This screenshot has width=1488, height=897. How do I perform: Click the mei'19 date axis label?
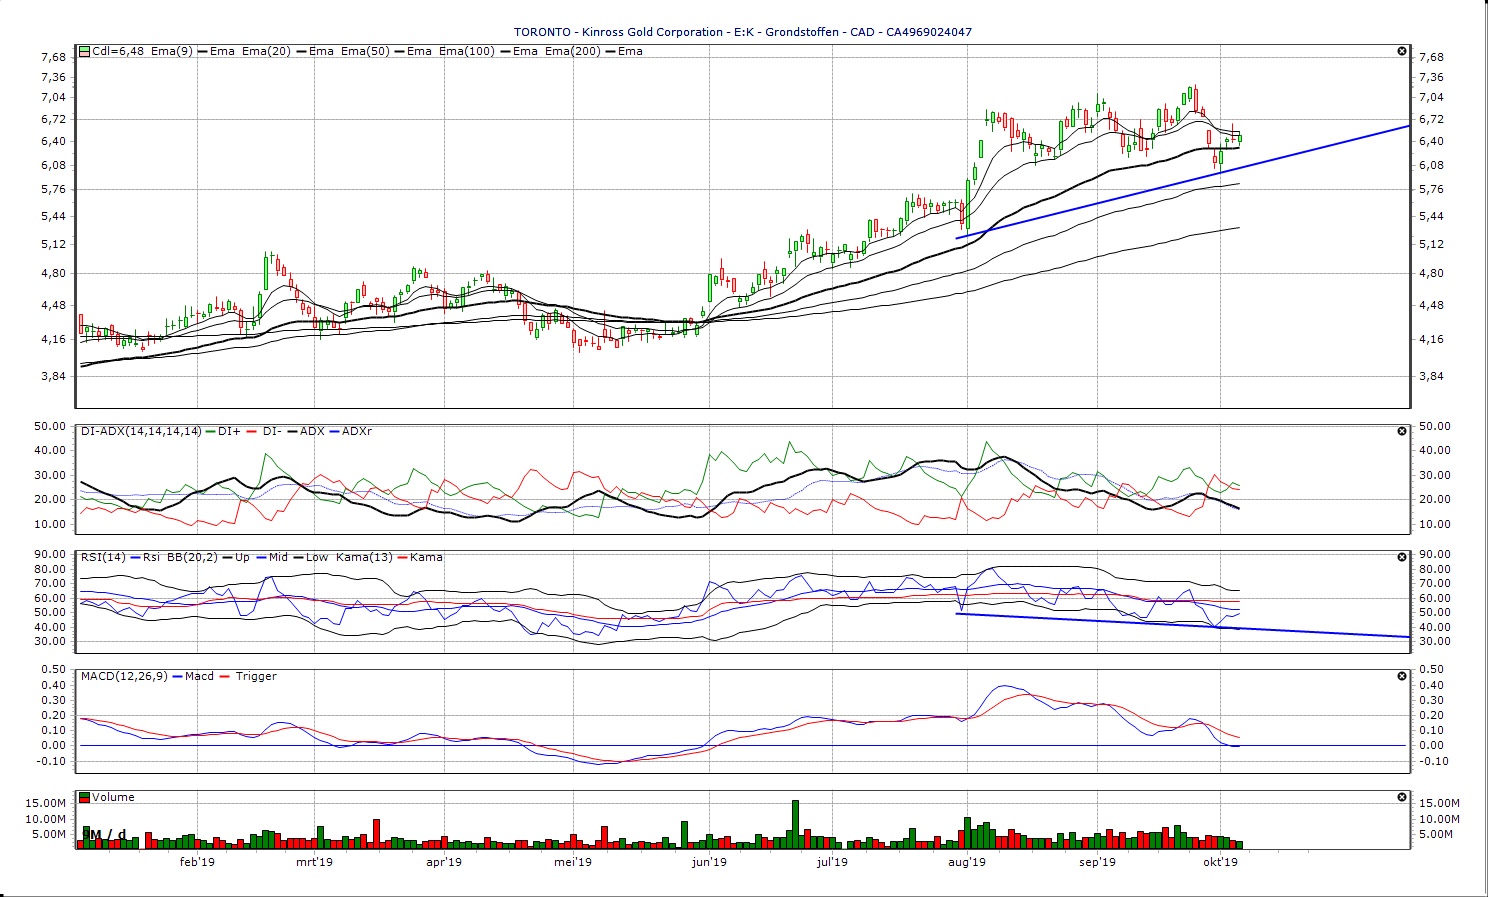pos(573,861)
